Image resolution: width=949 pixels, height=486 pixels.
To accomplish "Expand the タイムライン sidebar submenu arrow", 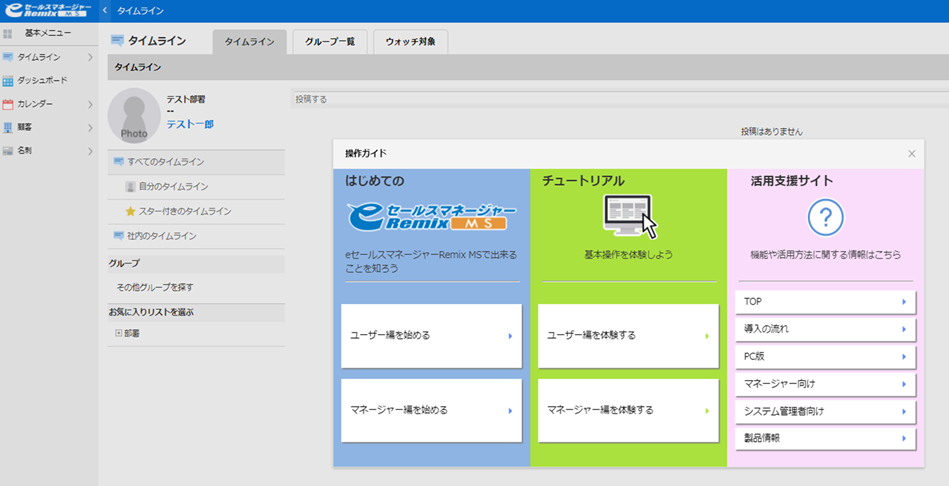I will [90, 57].
